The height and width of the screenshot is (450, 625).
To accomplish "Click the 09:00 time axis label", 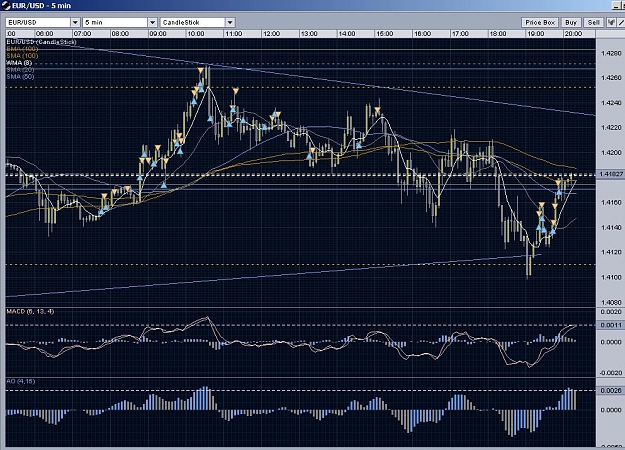I will (x=158, y=34).
